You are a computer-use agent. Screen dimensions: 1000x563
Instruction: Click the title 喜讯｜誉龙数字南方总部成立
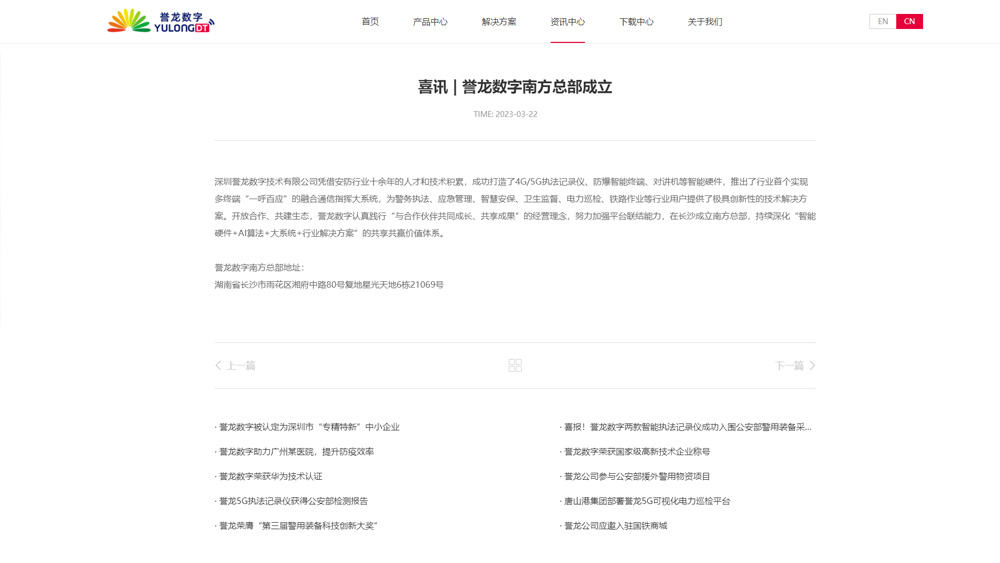coord(515,87)
